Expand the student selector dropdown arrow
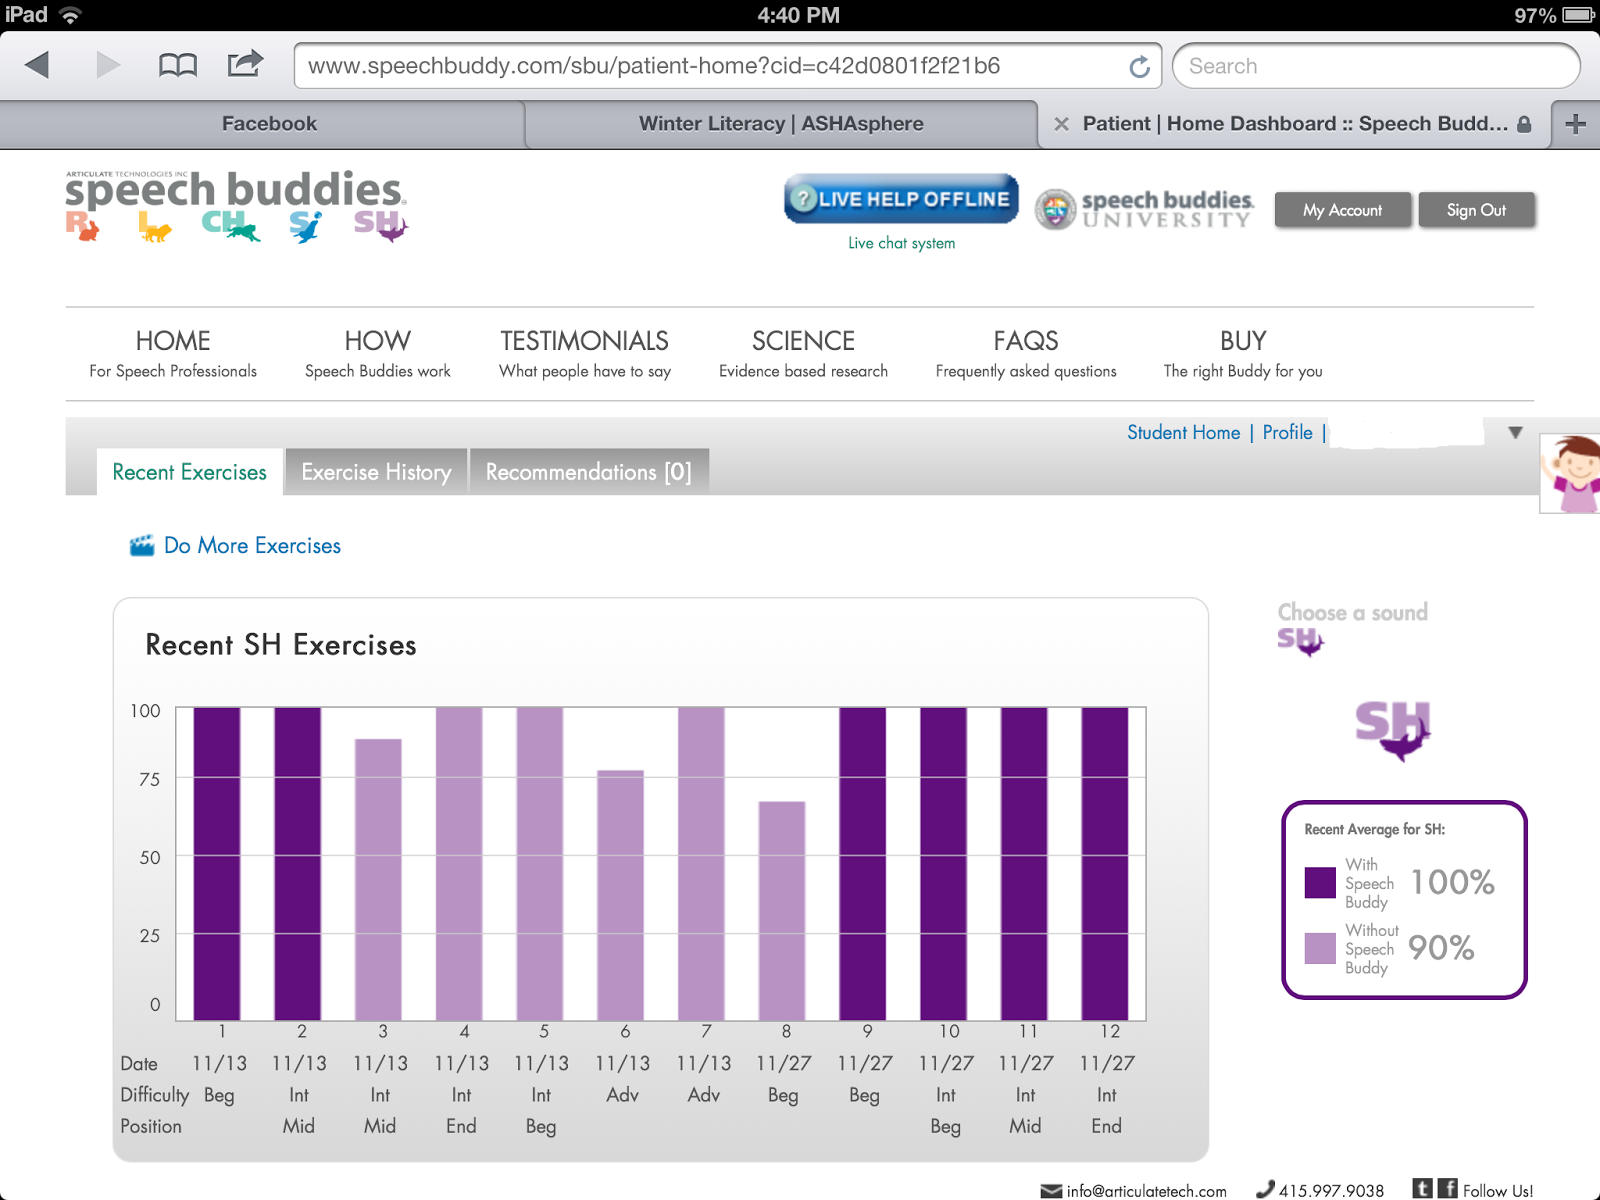The width and height of the screenshot is (1600, 1200). (x=1516, y=432)
